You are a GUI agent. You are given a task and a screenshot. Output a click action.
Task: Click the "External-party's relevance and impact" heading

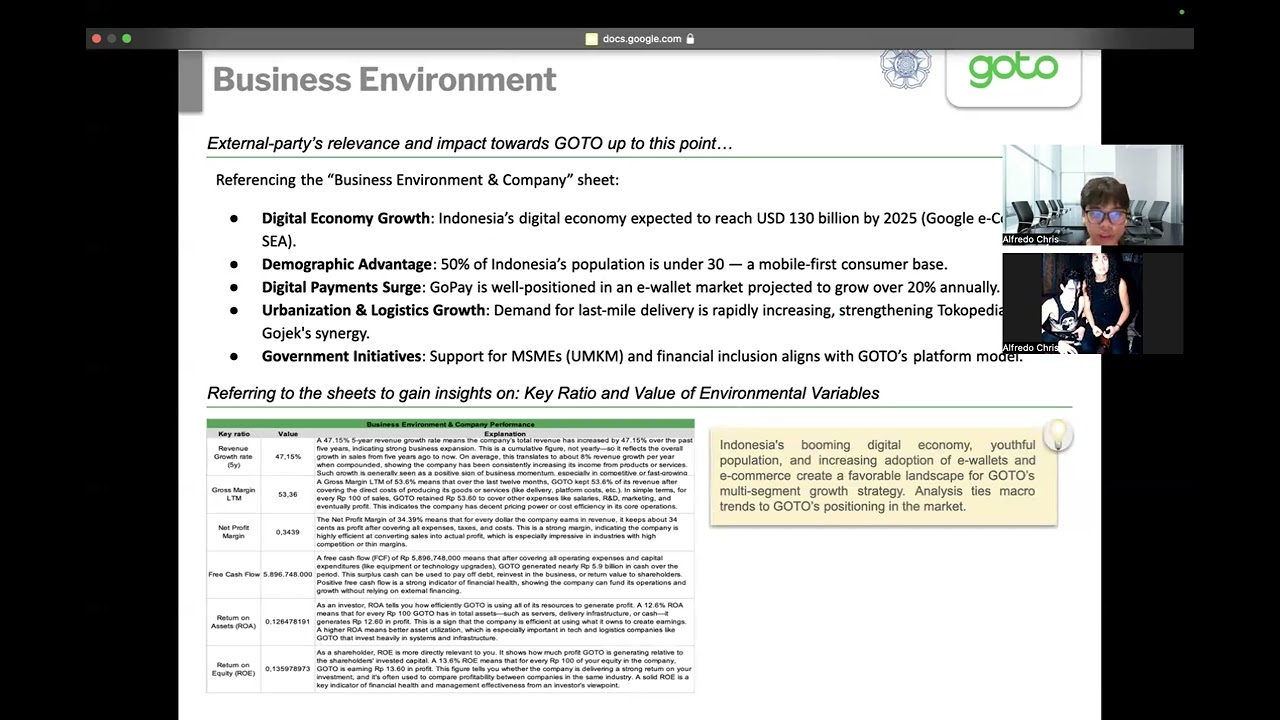[x=469, y=144]
